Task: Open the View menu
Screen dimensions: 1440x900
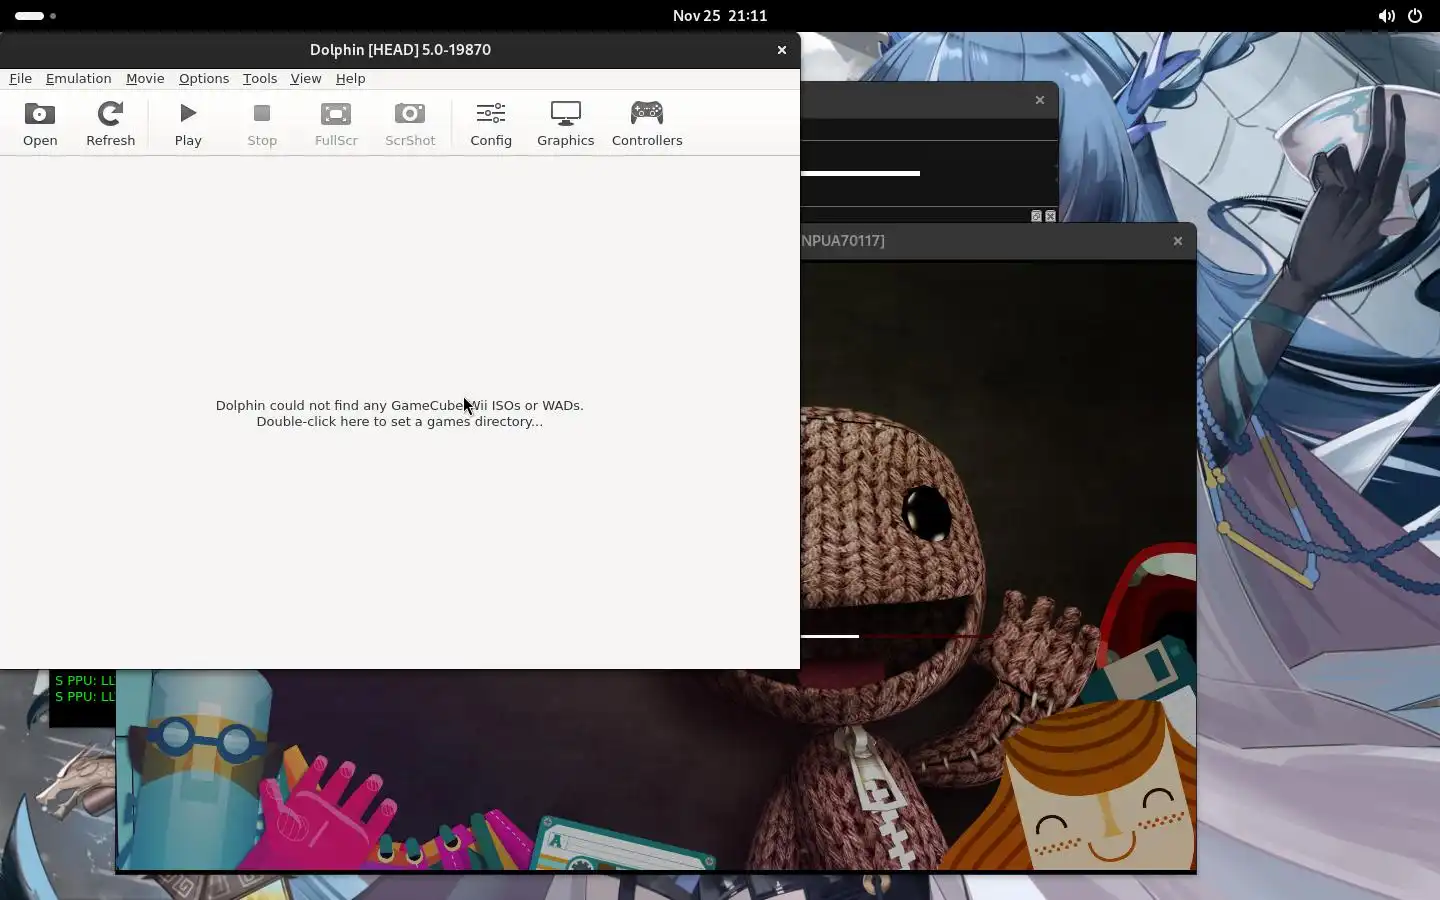Action: (x=306, y=78)
